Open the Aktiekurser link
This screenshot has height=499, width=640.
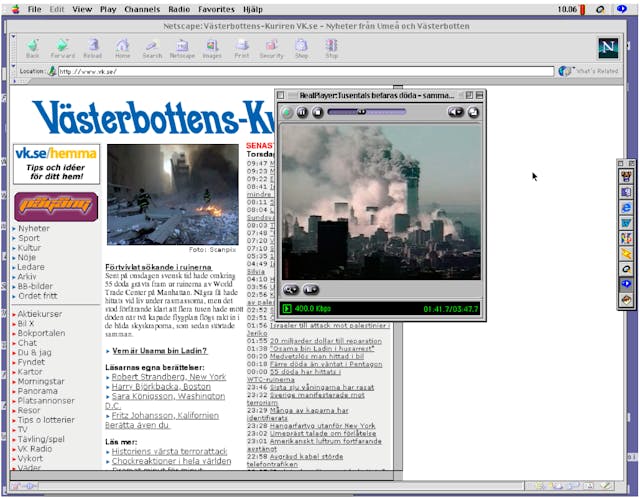coord(40,314)
